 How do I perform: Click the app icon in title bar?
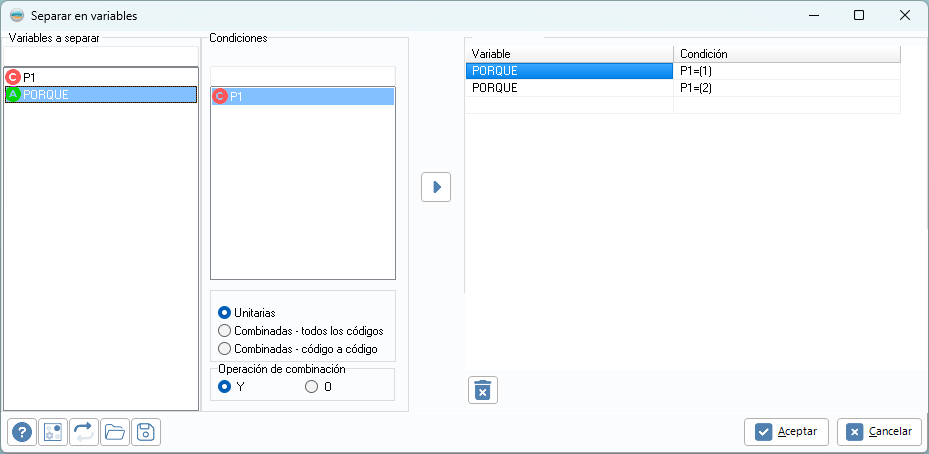click(x=16, y=16)
